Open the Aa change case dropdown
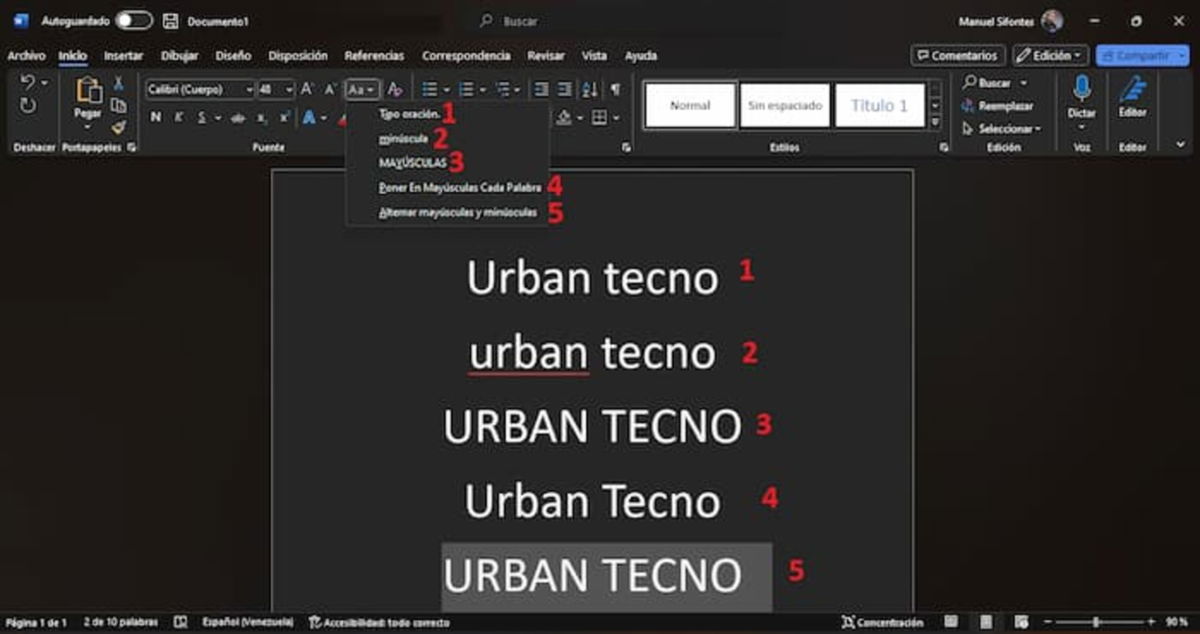Viewport: 1200px width, 634px height. [x=362, y=89]
